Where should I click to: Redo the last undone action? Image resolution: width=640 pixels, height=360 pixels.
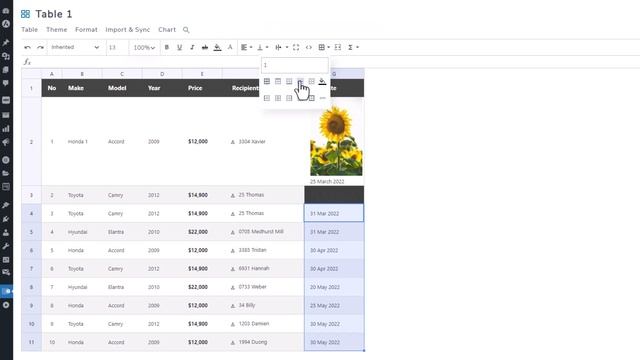[x=40, y=47]
